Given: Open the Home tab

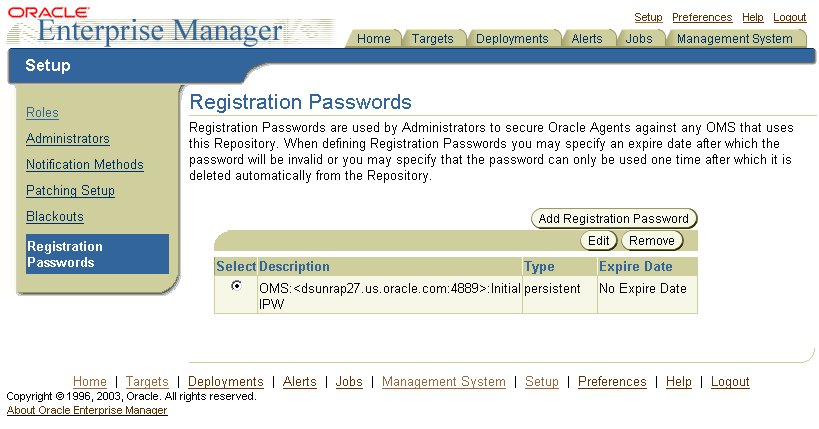Looking at the screenshot, I should click(373, 39).
